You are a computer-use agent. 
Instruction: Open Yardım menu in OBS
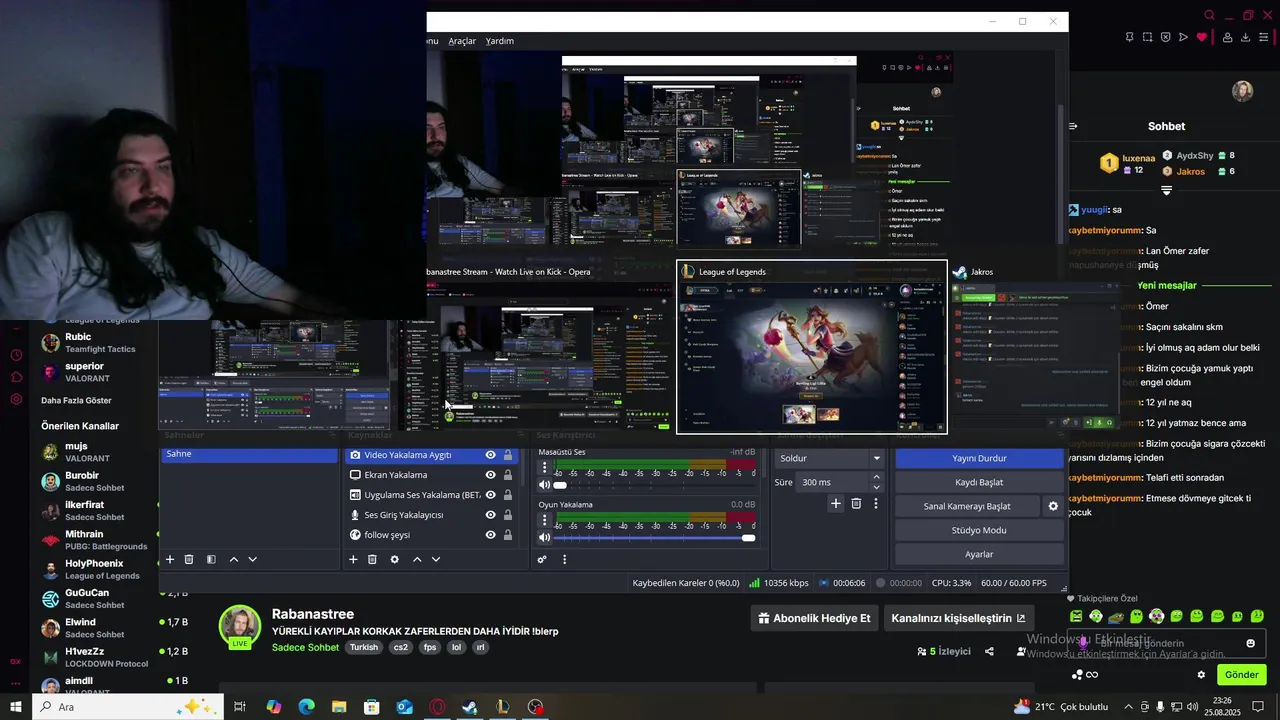click(499, 41)
